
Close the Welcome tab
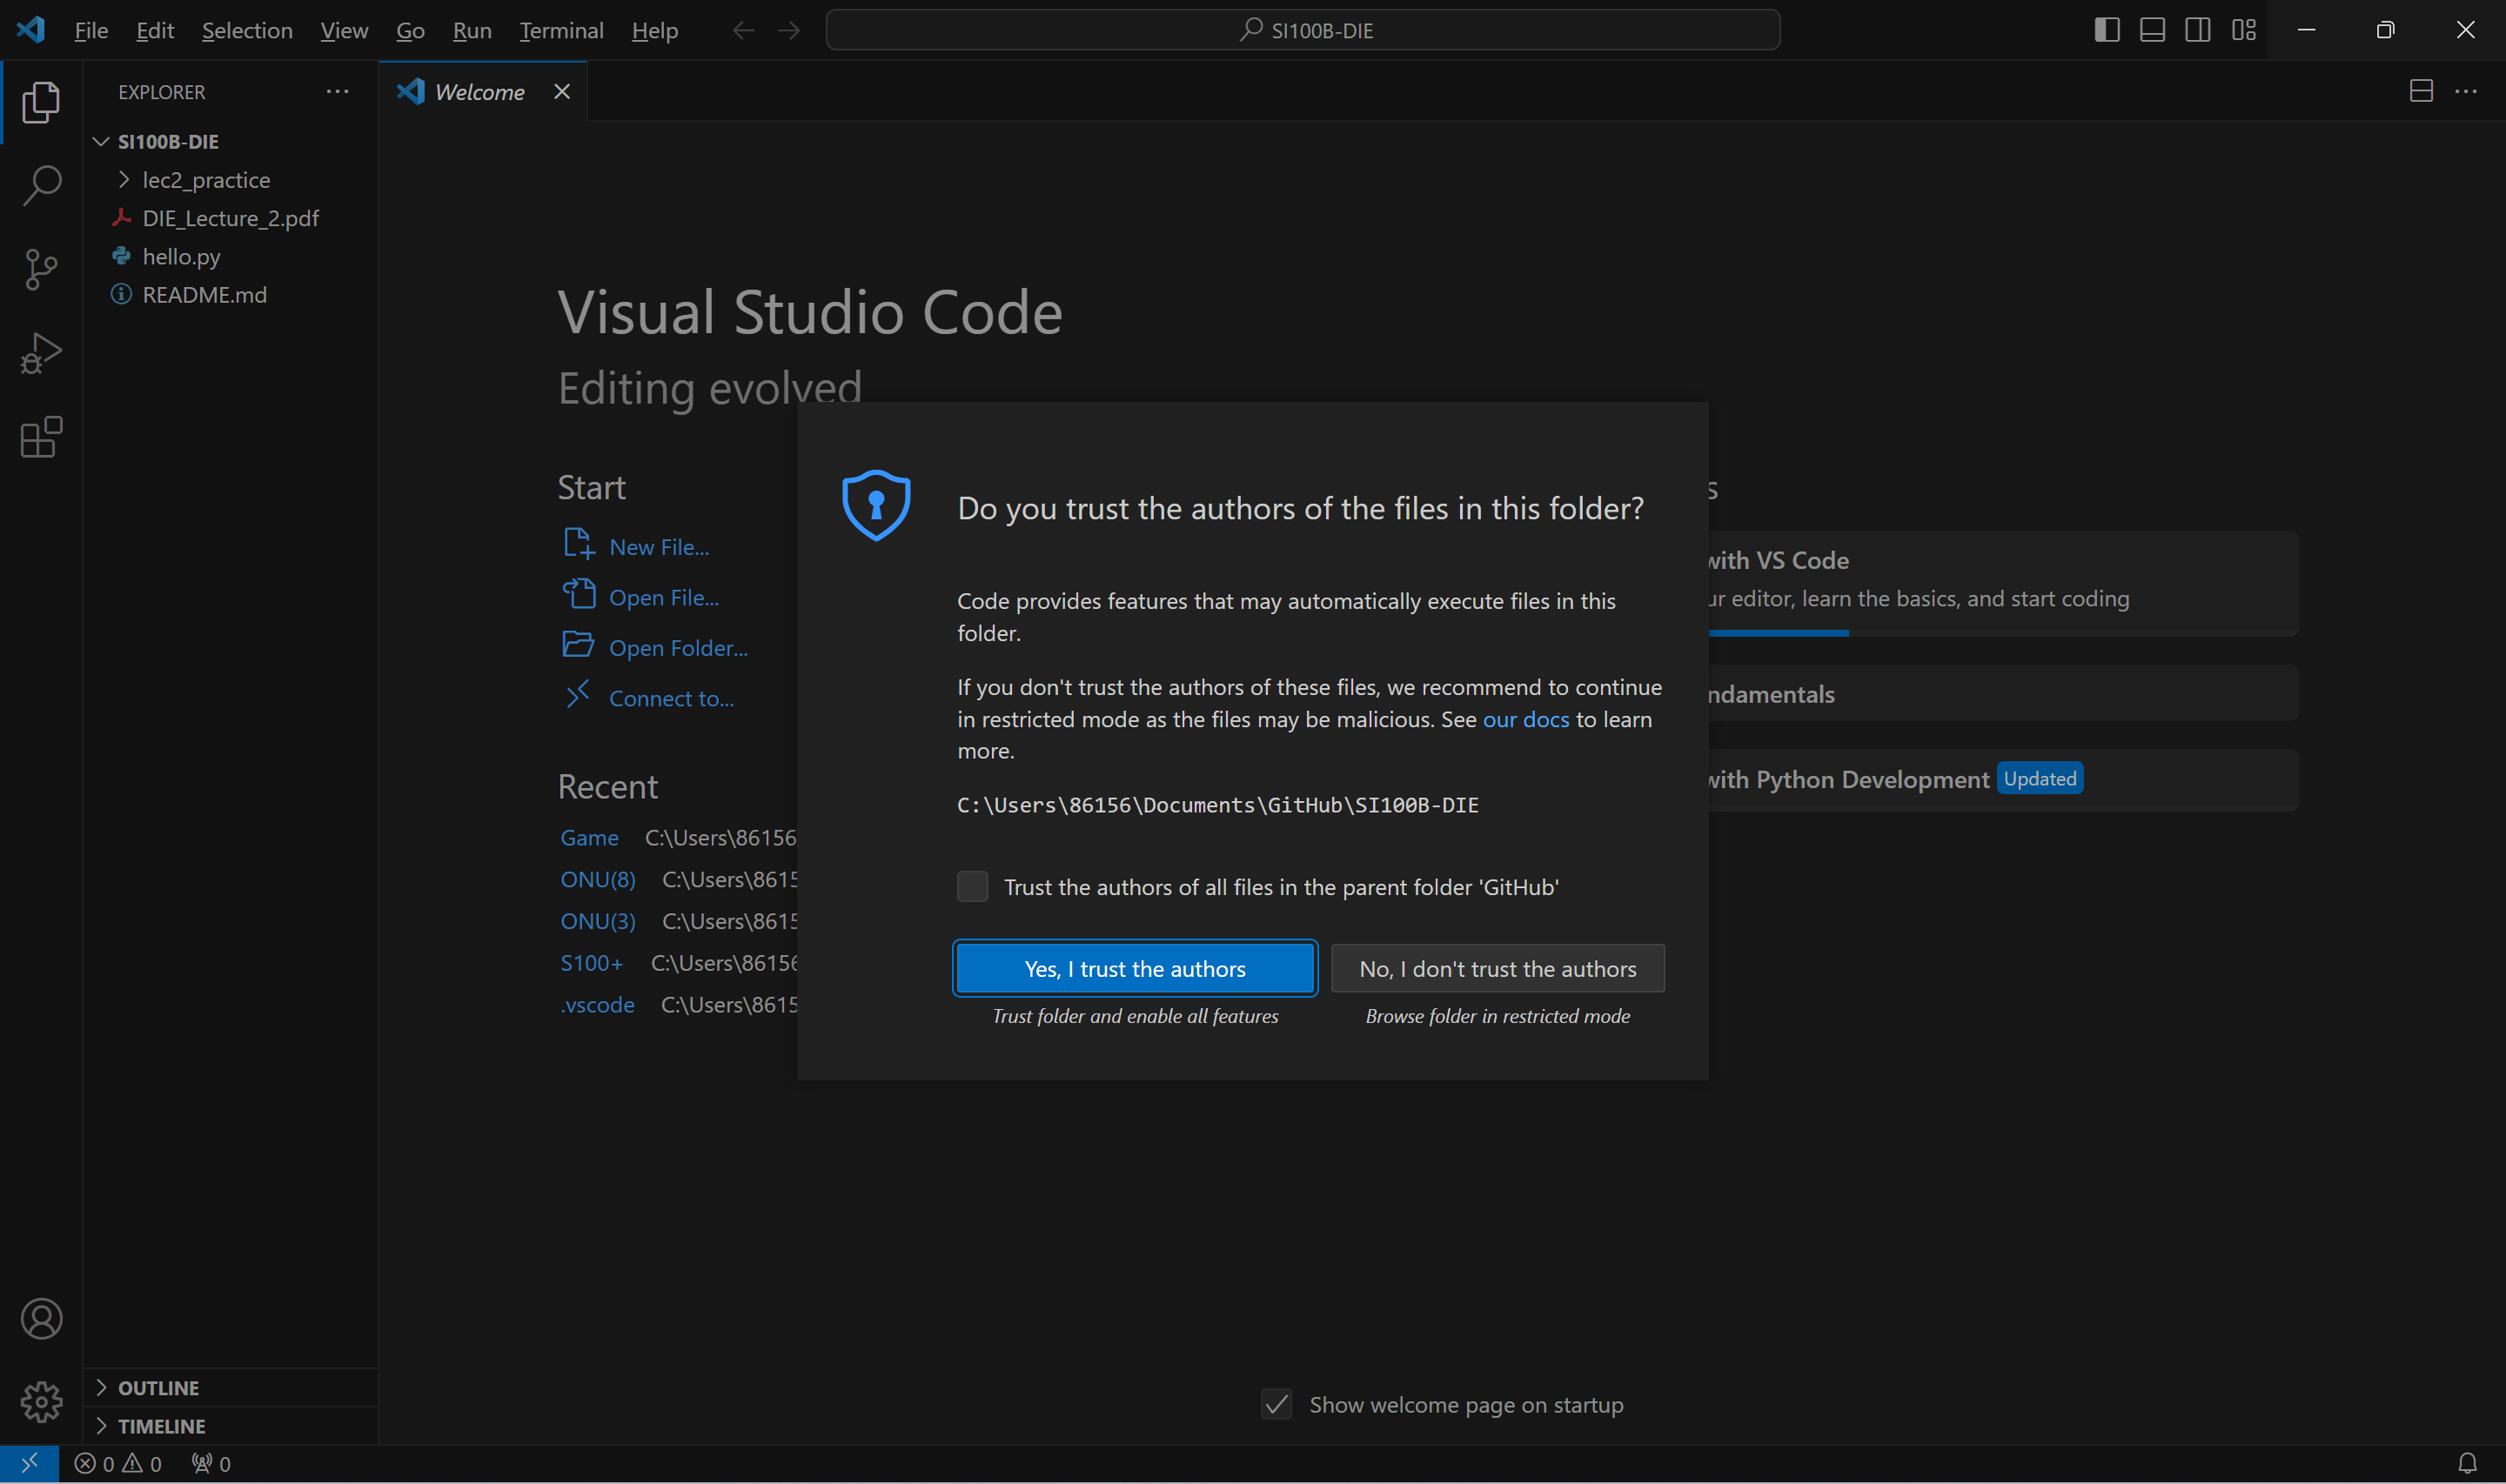click(562, 91)
